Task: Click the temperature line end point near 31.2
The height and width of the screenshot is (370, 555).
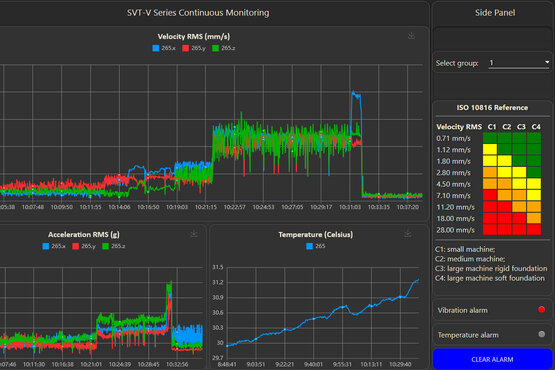Action: 418,280
